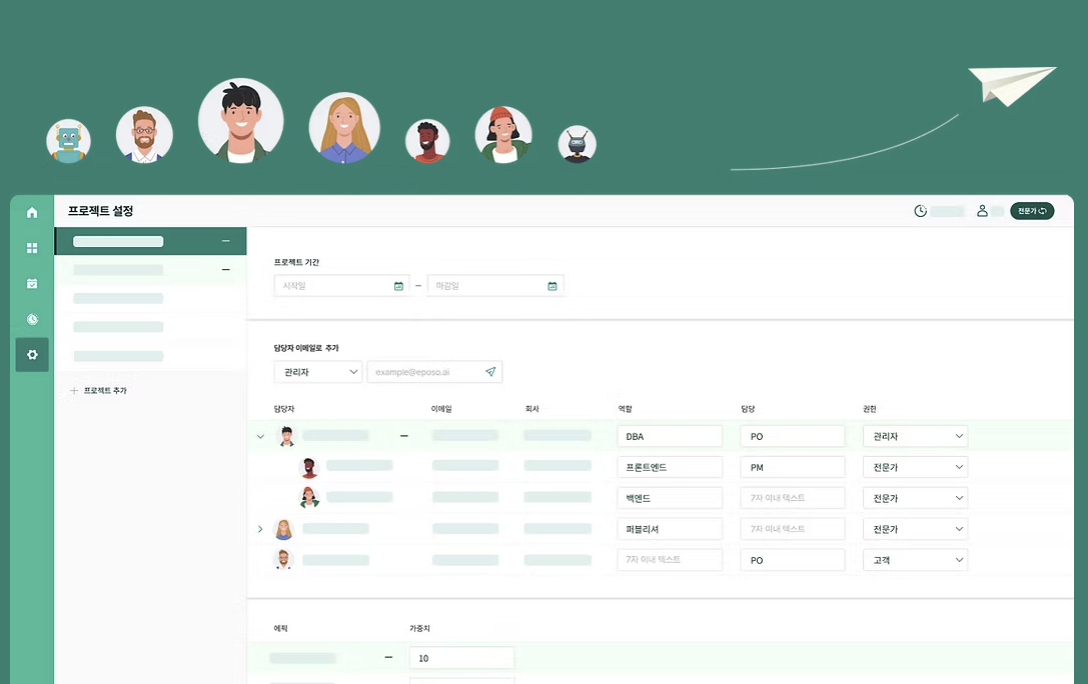
Task: Click the clock icon in the top bar
Action: (x=919, y=211)
